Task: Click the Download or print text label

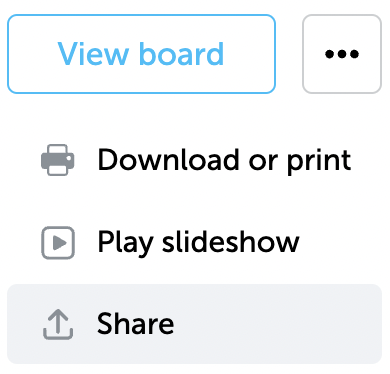Action: click(x=224, y=161)
